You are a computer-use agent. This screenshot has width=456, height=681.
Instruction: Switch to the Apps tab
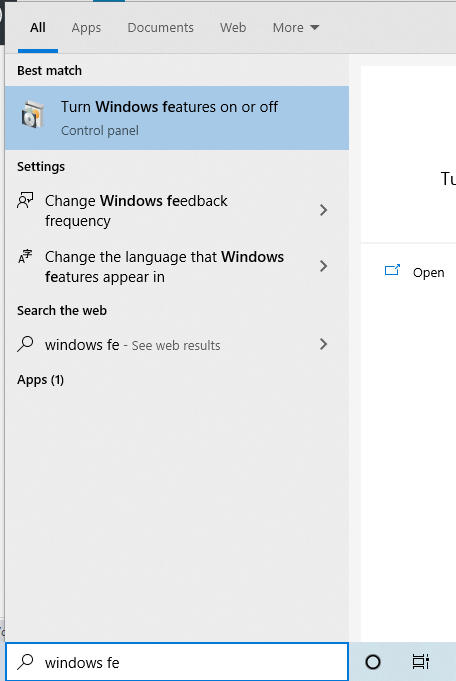(x=86, y=28)
